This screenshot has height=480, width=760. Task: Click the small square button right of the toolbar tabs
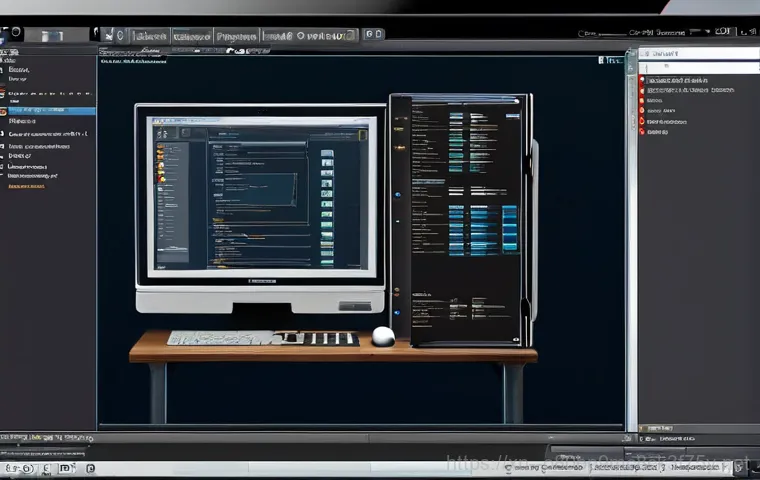[x=374, y=35]
